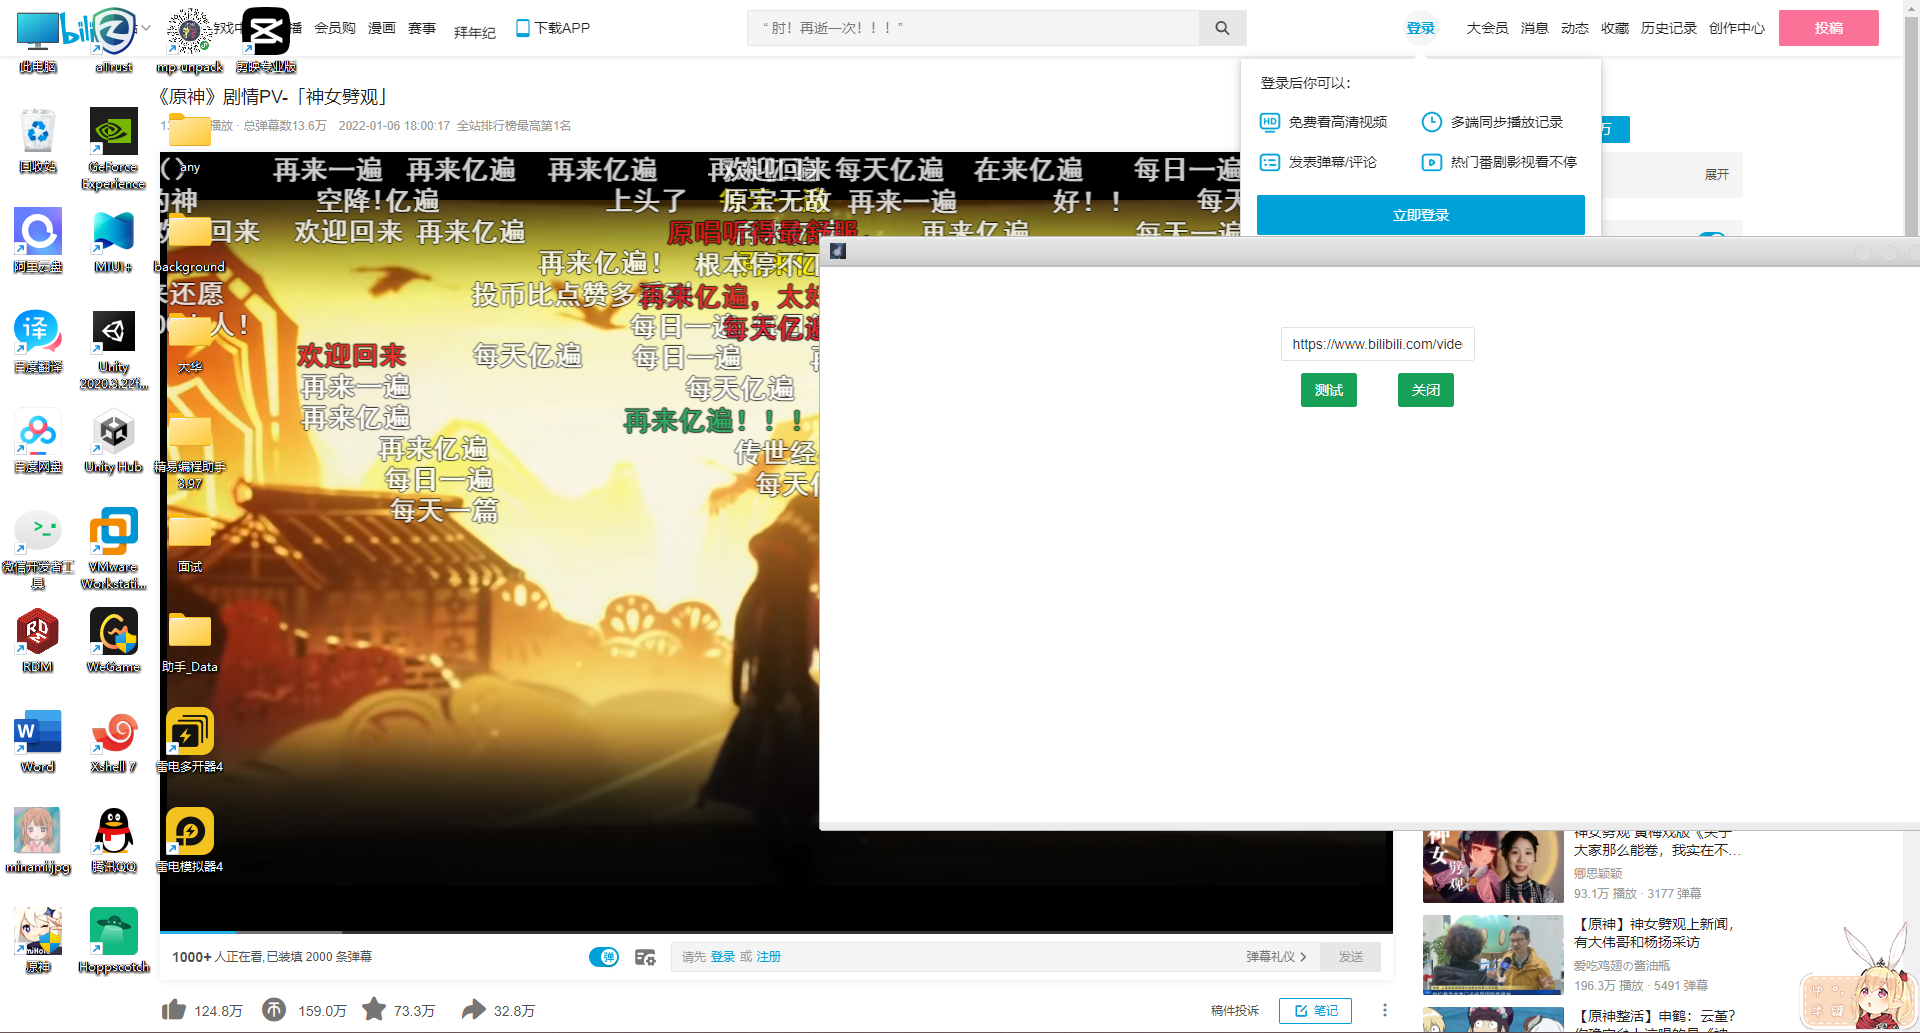The width and height of the screenshot is (1920, 1033).
Task: Open the danmaku settings icon below the player
Action: coord(645,957)
